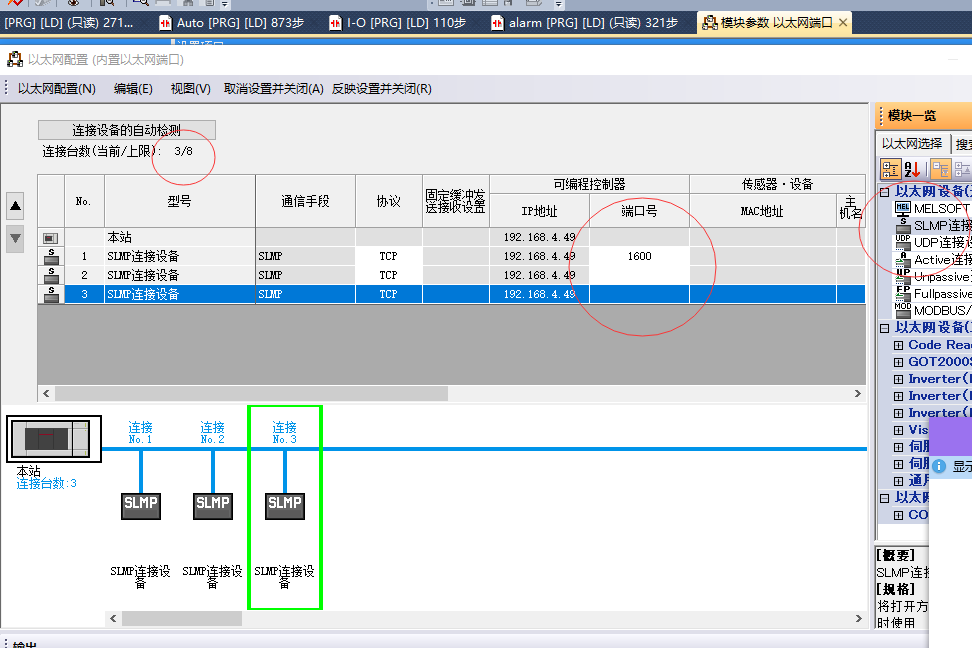Open the 视图(V) menu

(x=190, y=88)
